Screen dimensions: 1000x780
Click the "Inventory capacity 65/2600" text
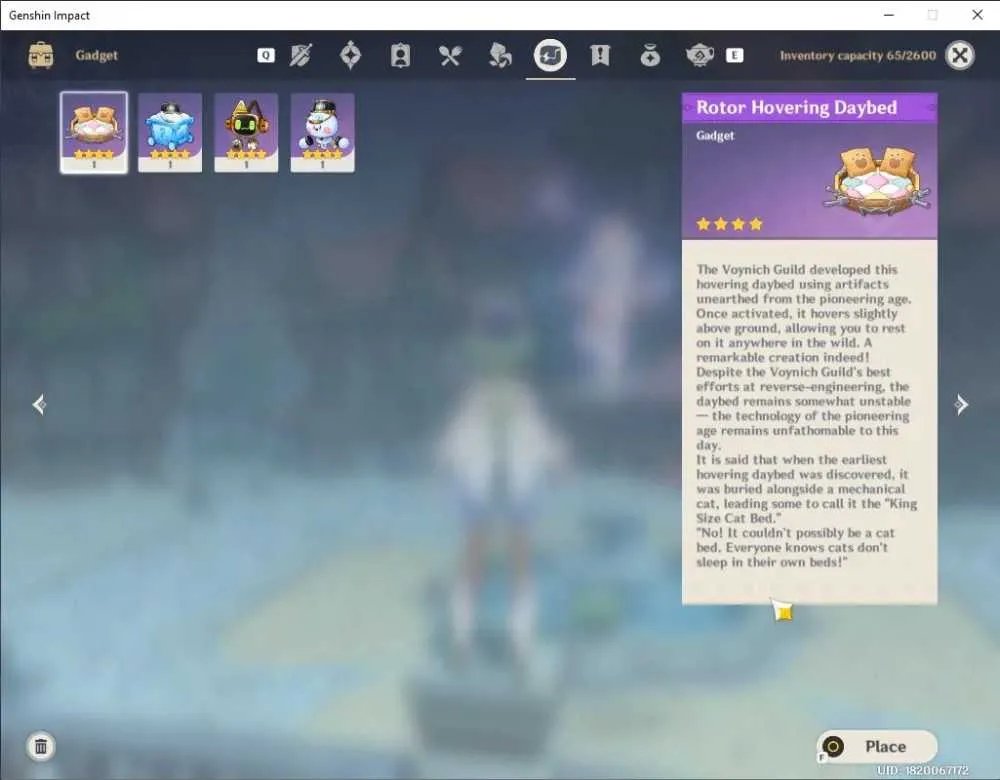[x=858, y=55]
